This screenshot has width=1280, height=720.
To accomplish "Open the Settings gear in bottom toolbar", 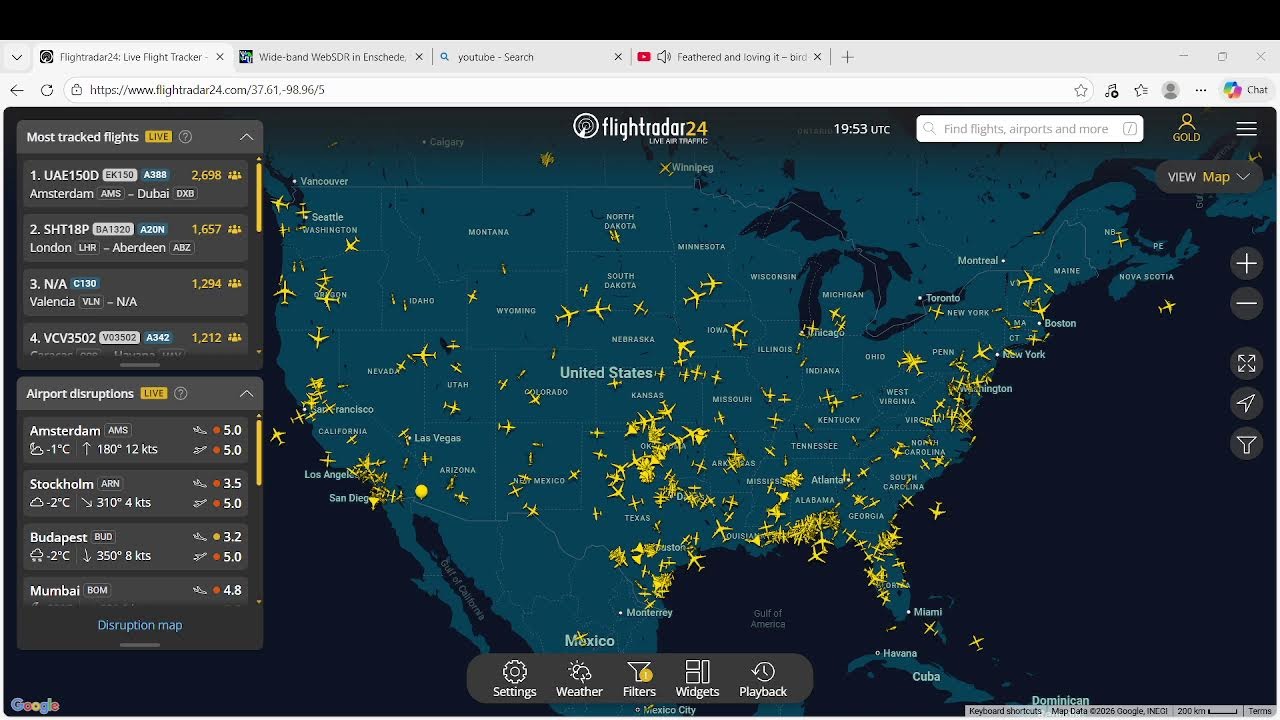I will pos(515,679).
